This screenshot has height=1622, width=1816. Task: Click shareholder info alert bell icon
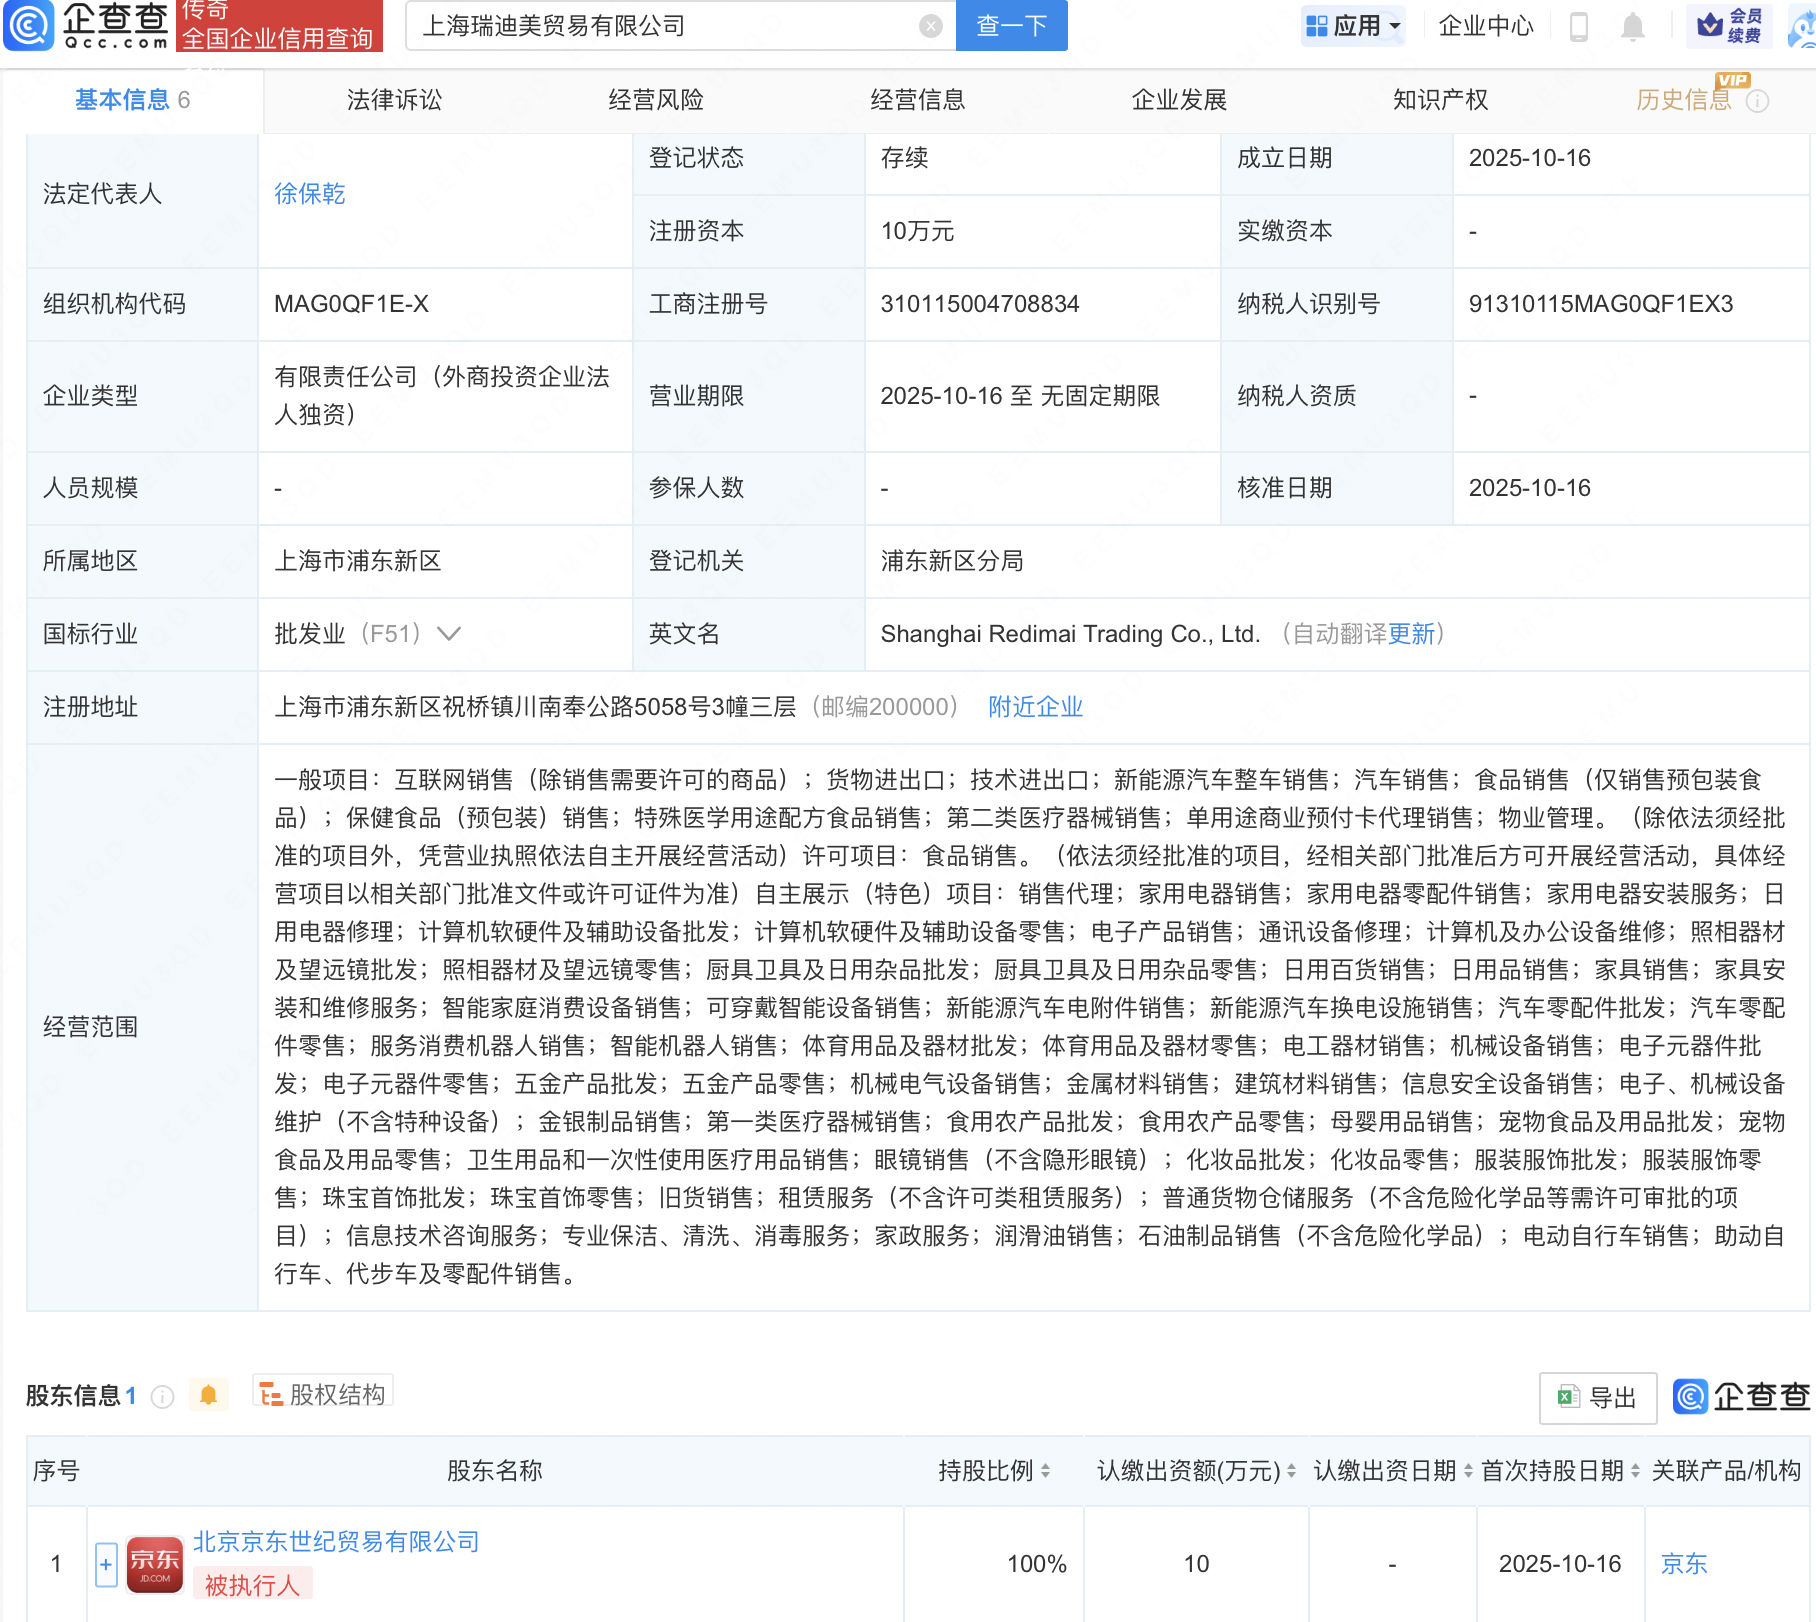click(208, 1395)
